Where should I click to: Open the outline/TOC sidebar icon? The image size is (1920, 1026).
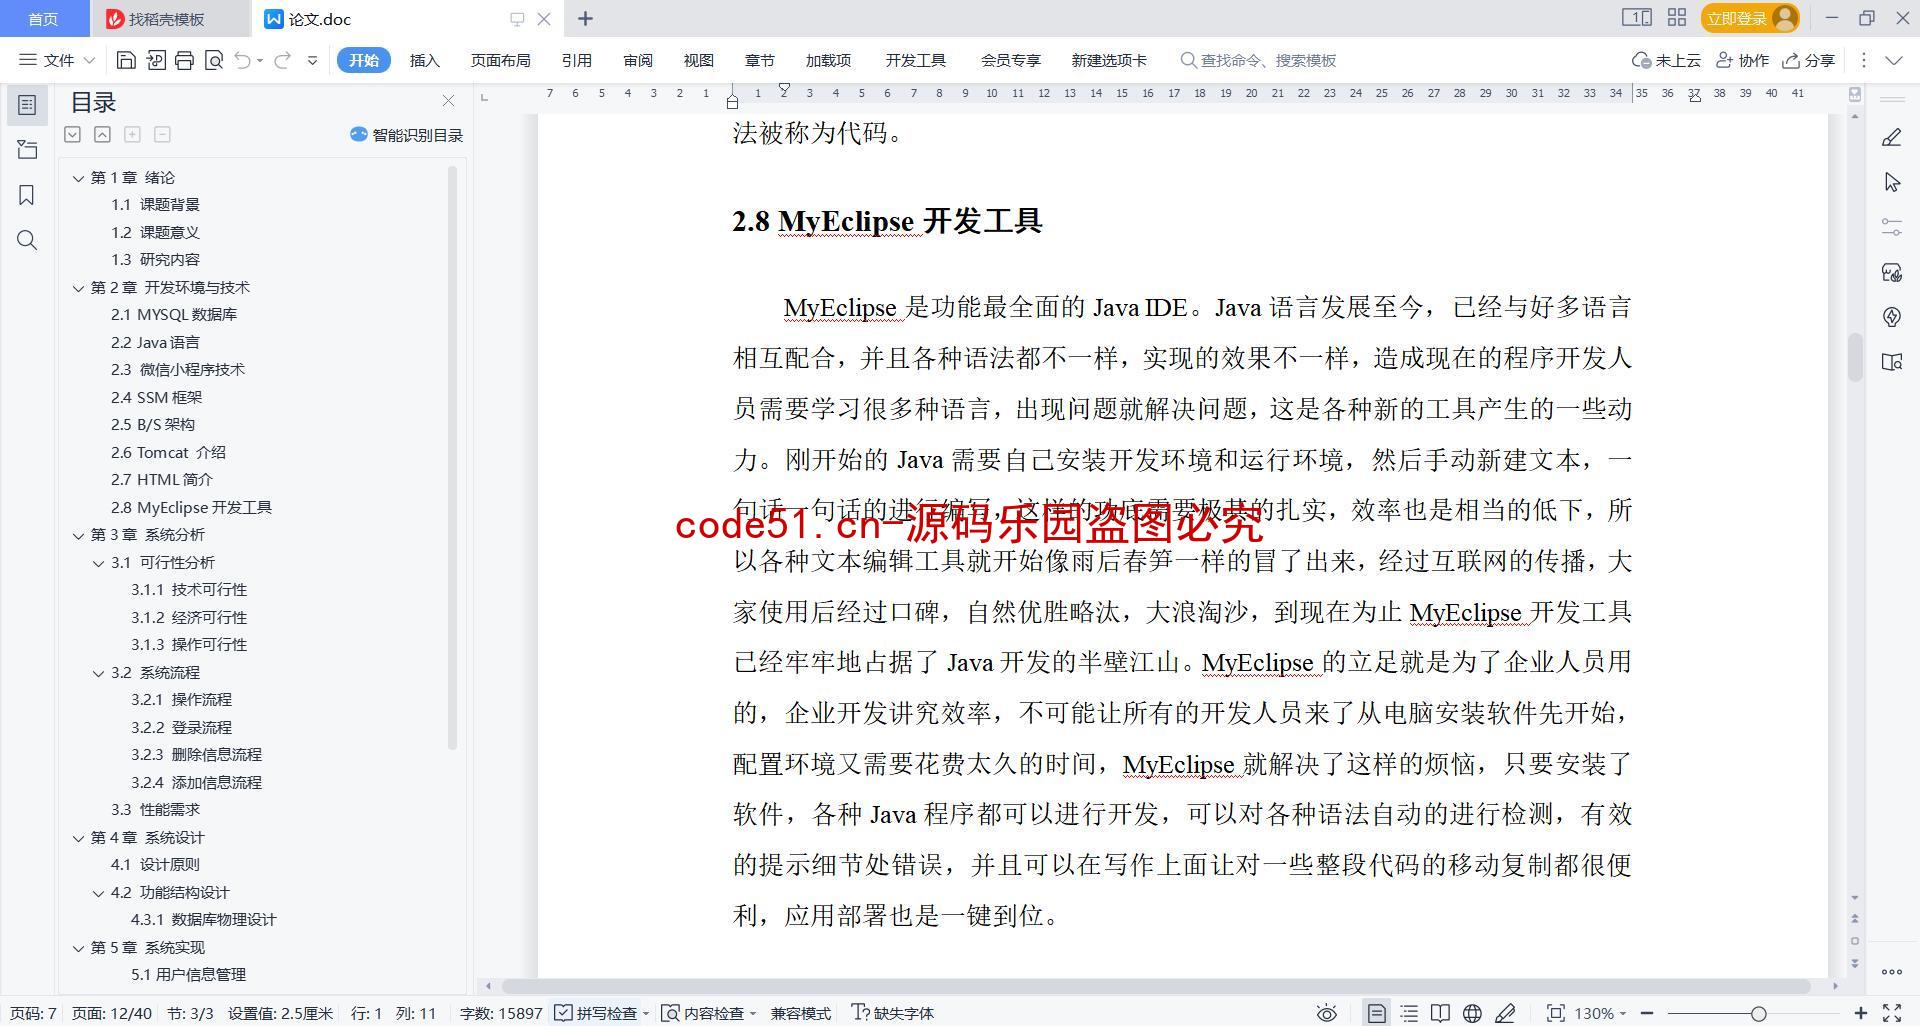27,105
